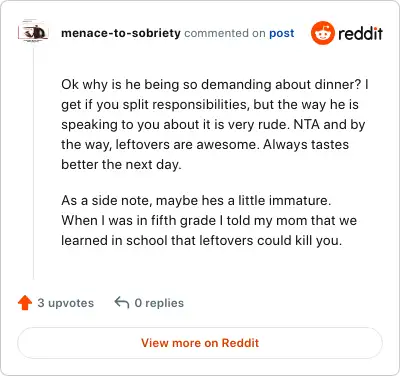400x376 pixels.
Task: Click the line beginning "As a side note"
Action: [x=196, y=201]
